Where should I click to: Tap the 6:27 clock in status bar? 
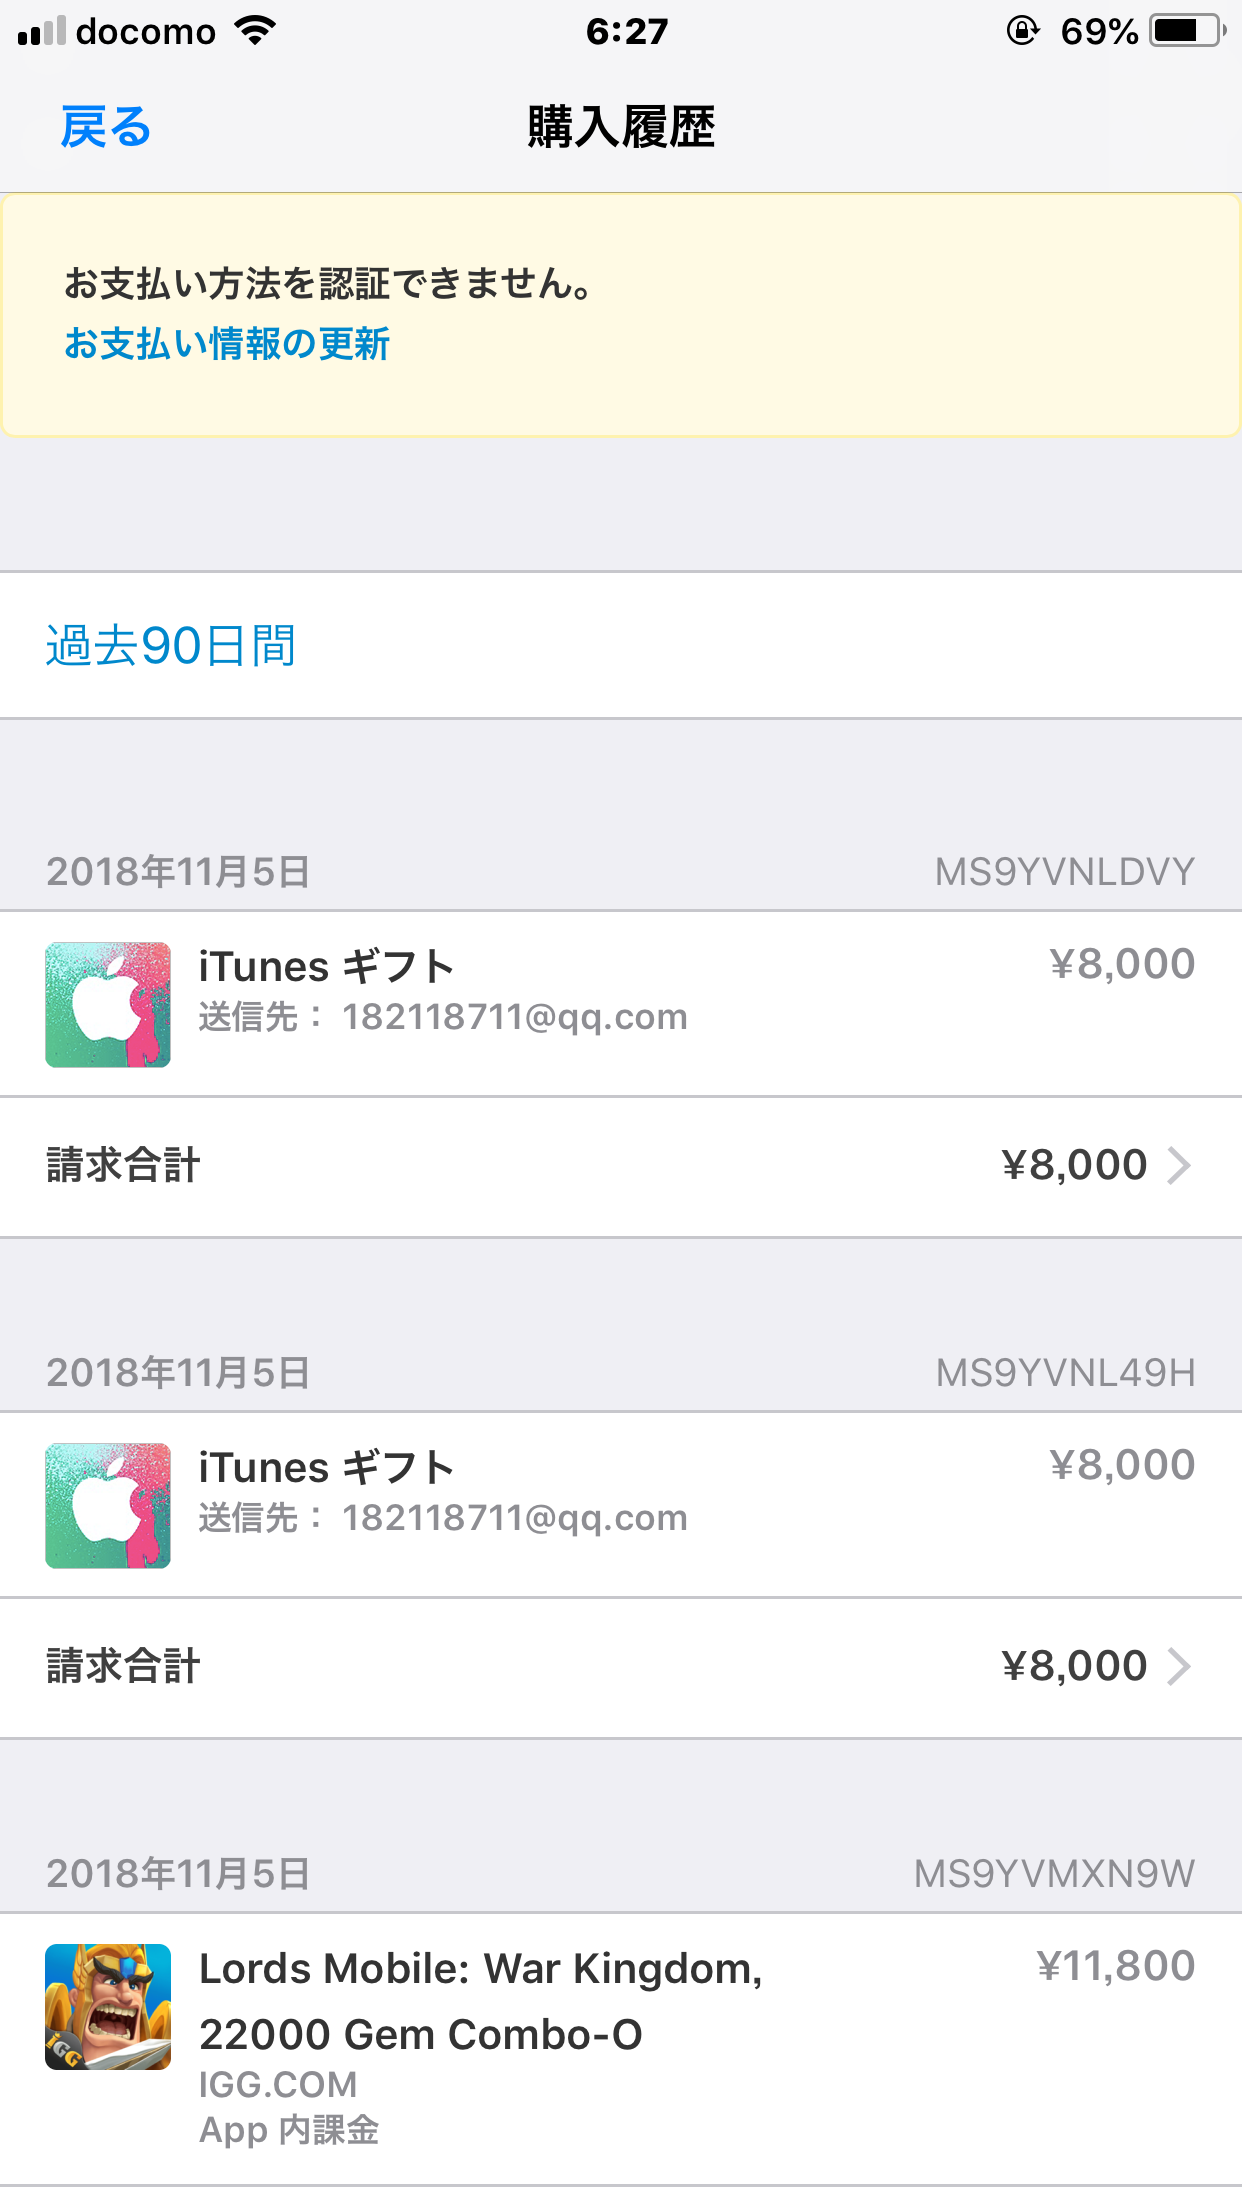pyautogui.click(x=627, y=32)
